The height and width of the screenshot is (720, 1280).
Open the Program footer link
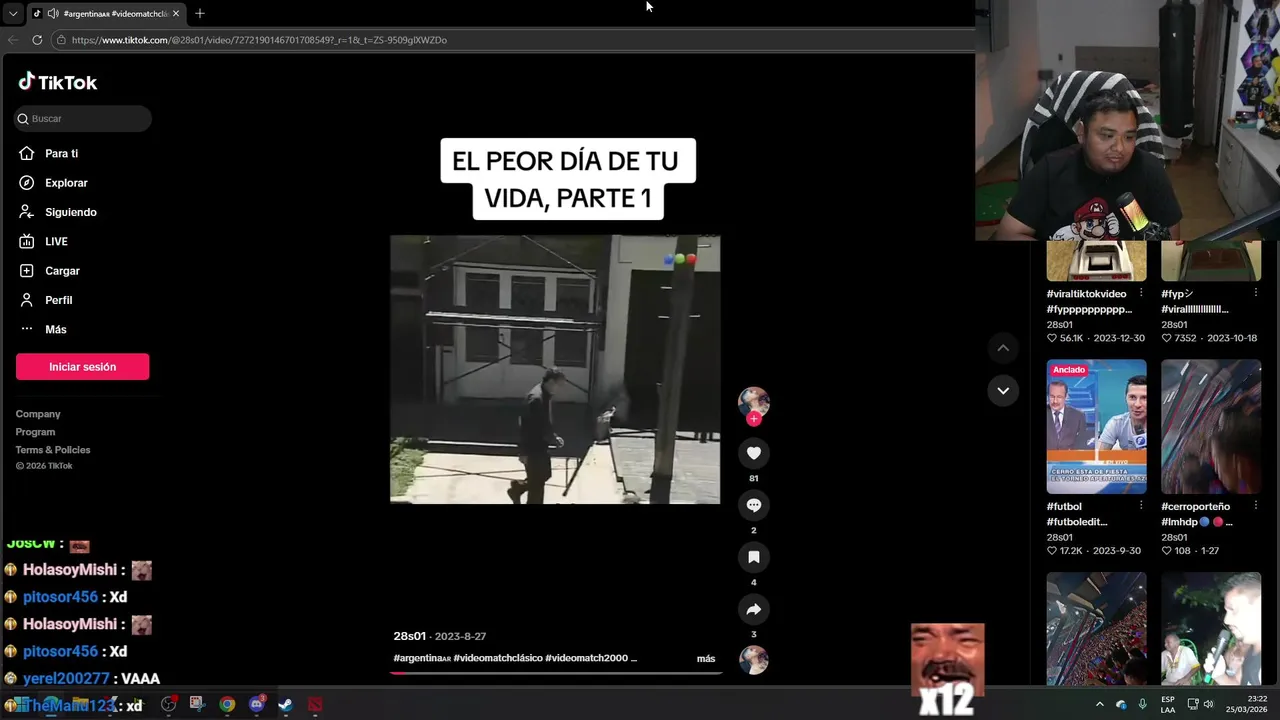coord(35,432)
